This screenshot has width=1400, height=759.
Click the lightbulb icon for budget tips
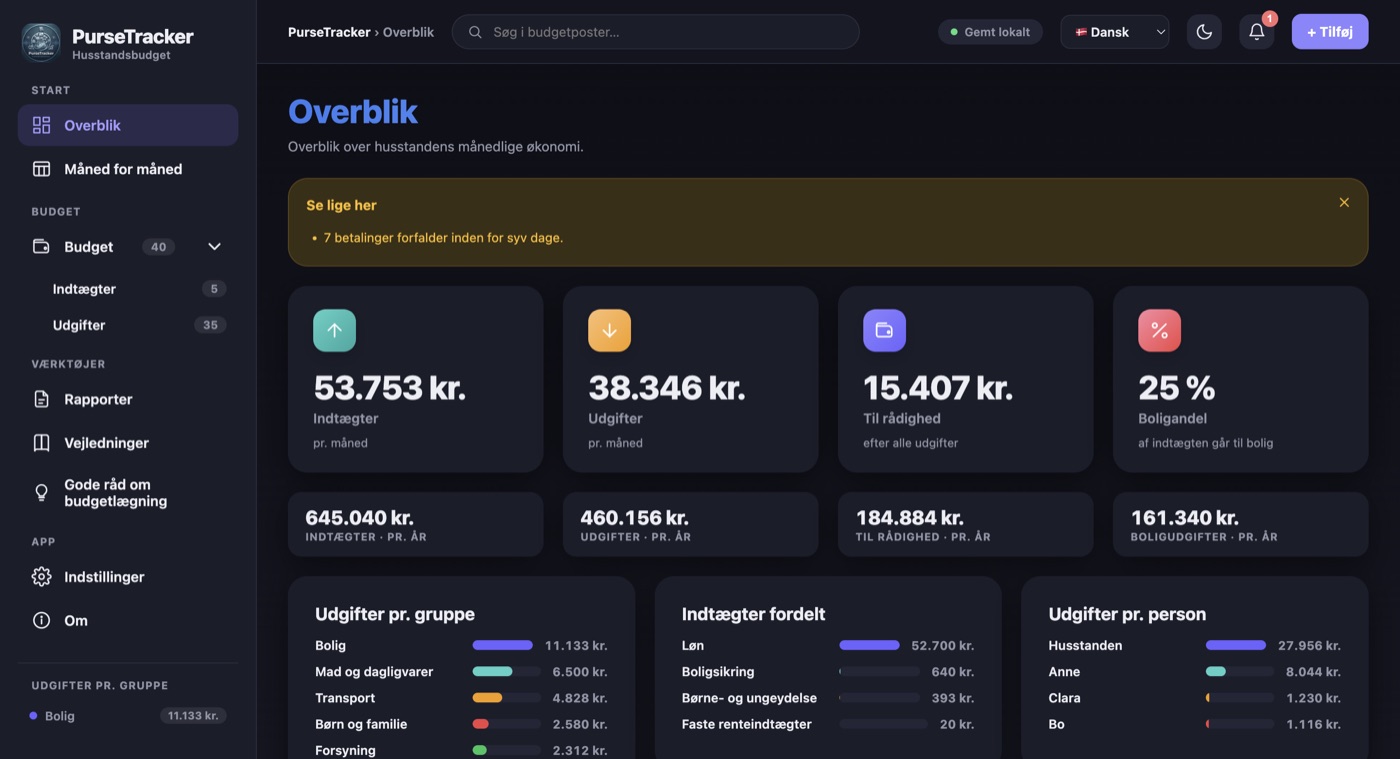(41, 492)
